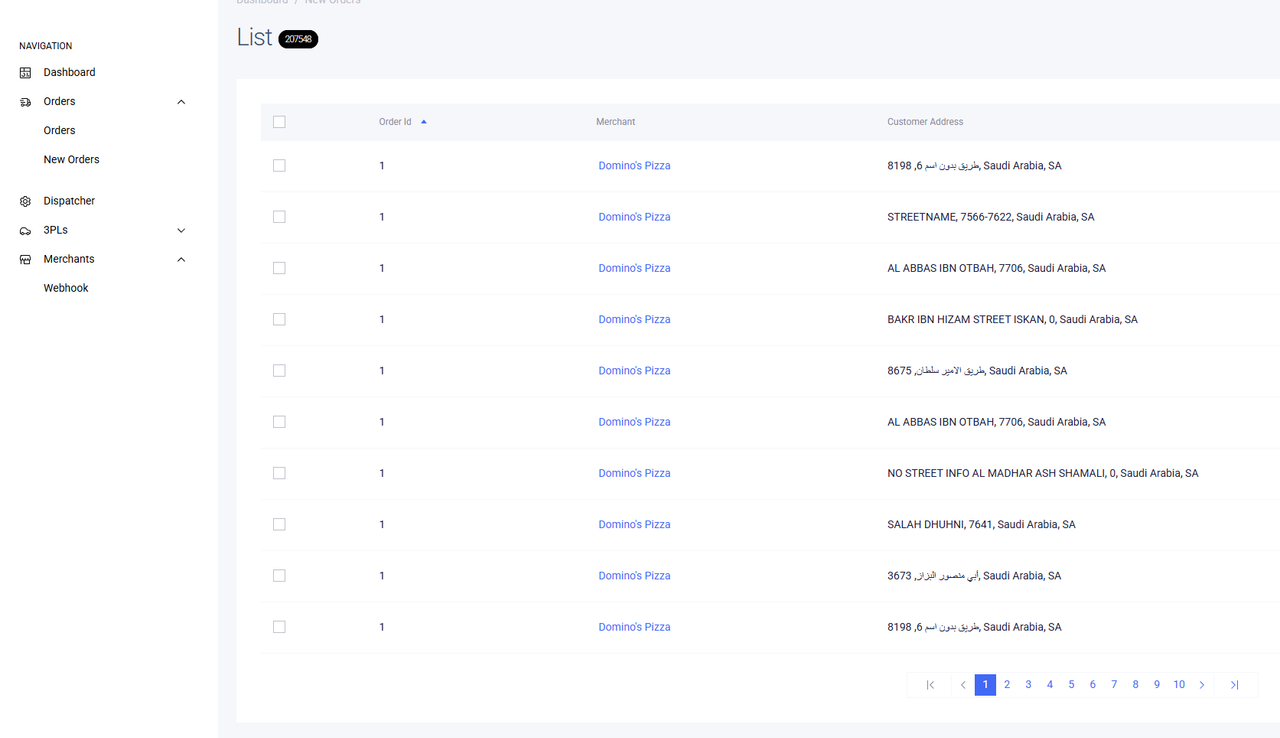This screenshot has height=738, width=1280.
Task: Click the NAVIGATION sidebar heading
Action: click(45, 46)
